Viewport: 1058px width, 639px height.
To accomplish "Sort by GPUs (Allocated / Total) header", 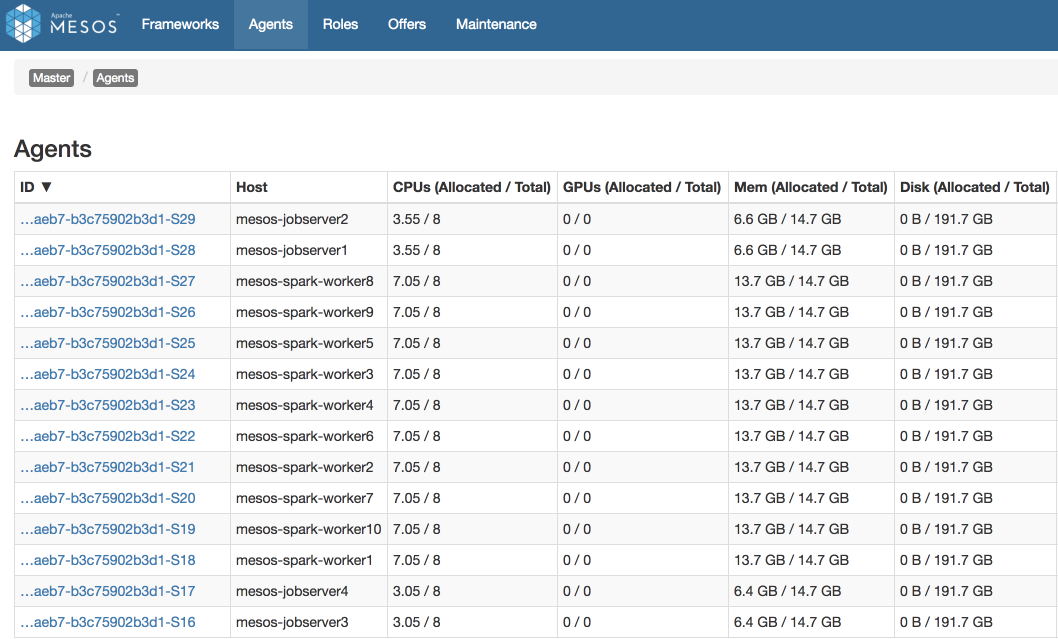I will [x=642, y=187].
